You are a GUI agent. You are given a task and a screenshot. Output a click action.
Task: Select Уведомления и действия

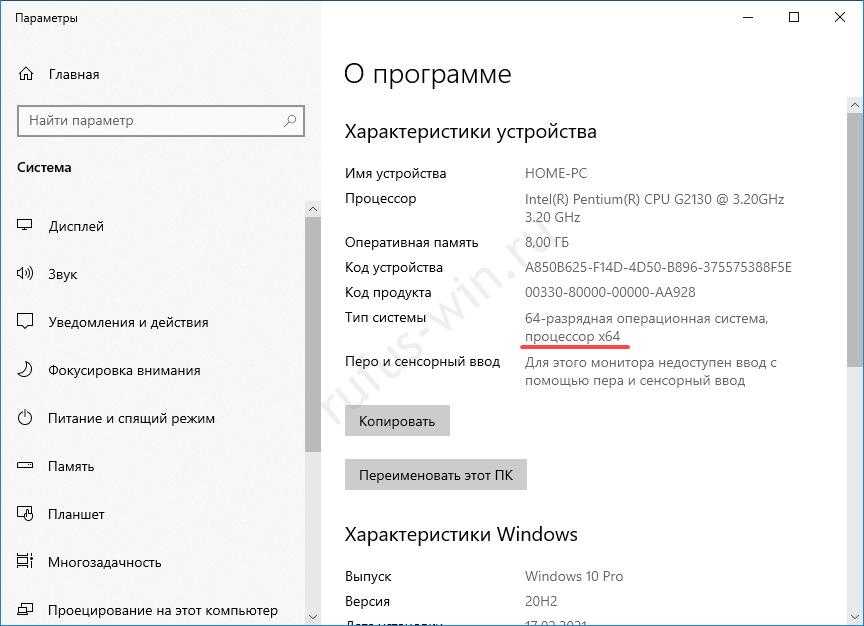(x=128, y=322)
